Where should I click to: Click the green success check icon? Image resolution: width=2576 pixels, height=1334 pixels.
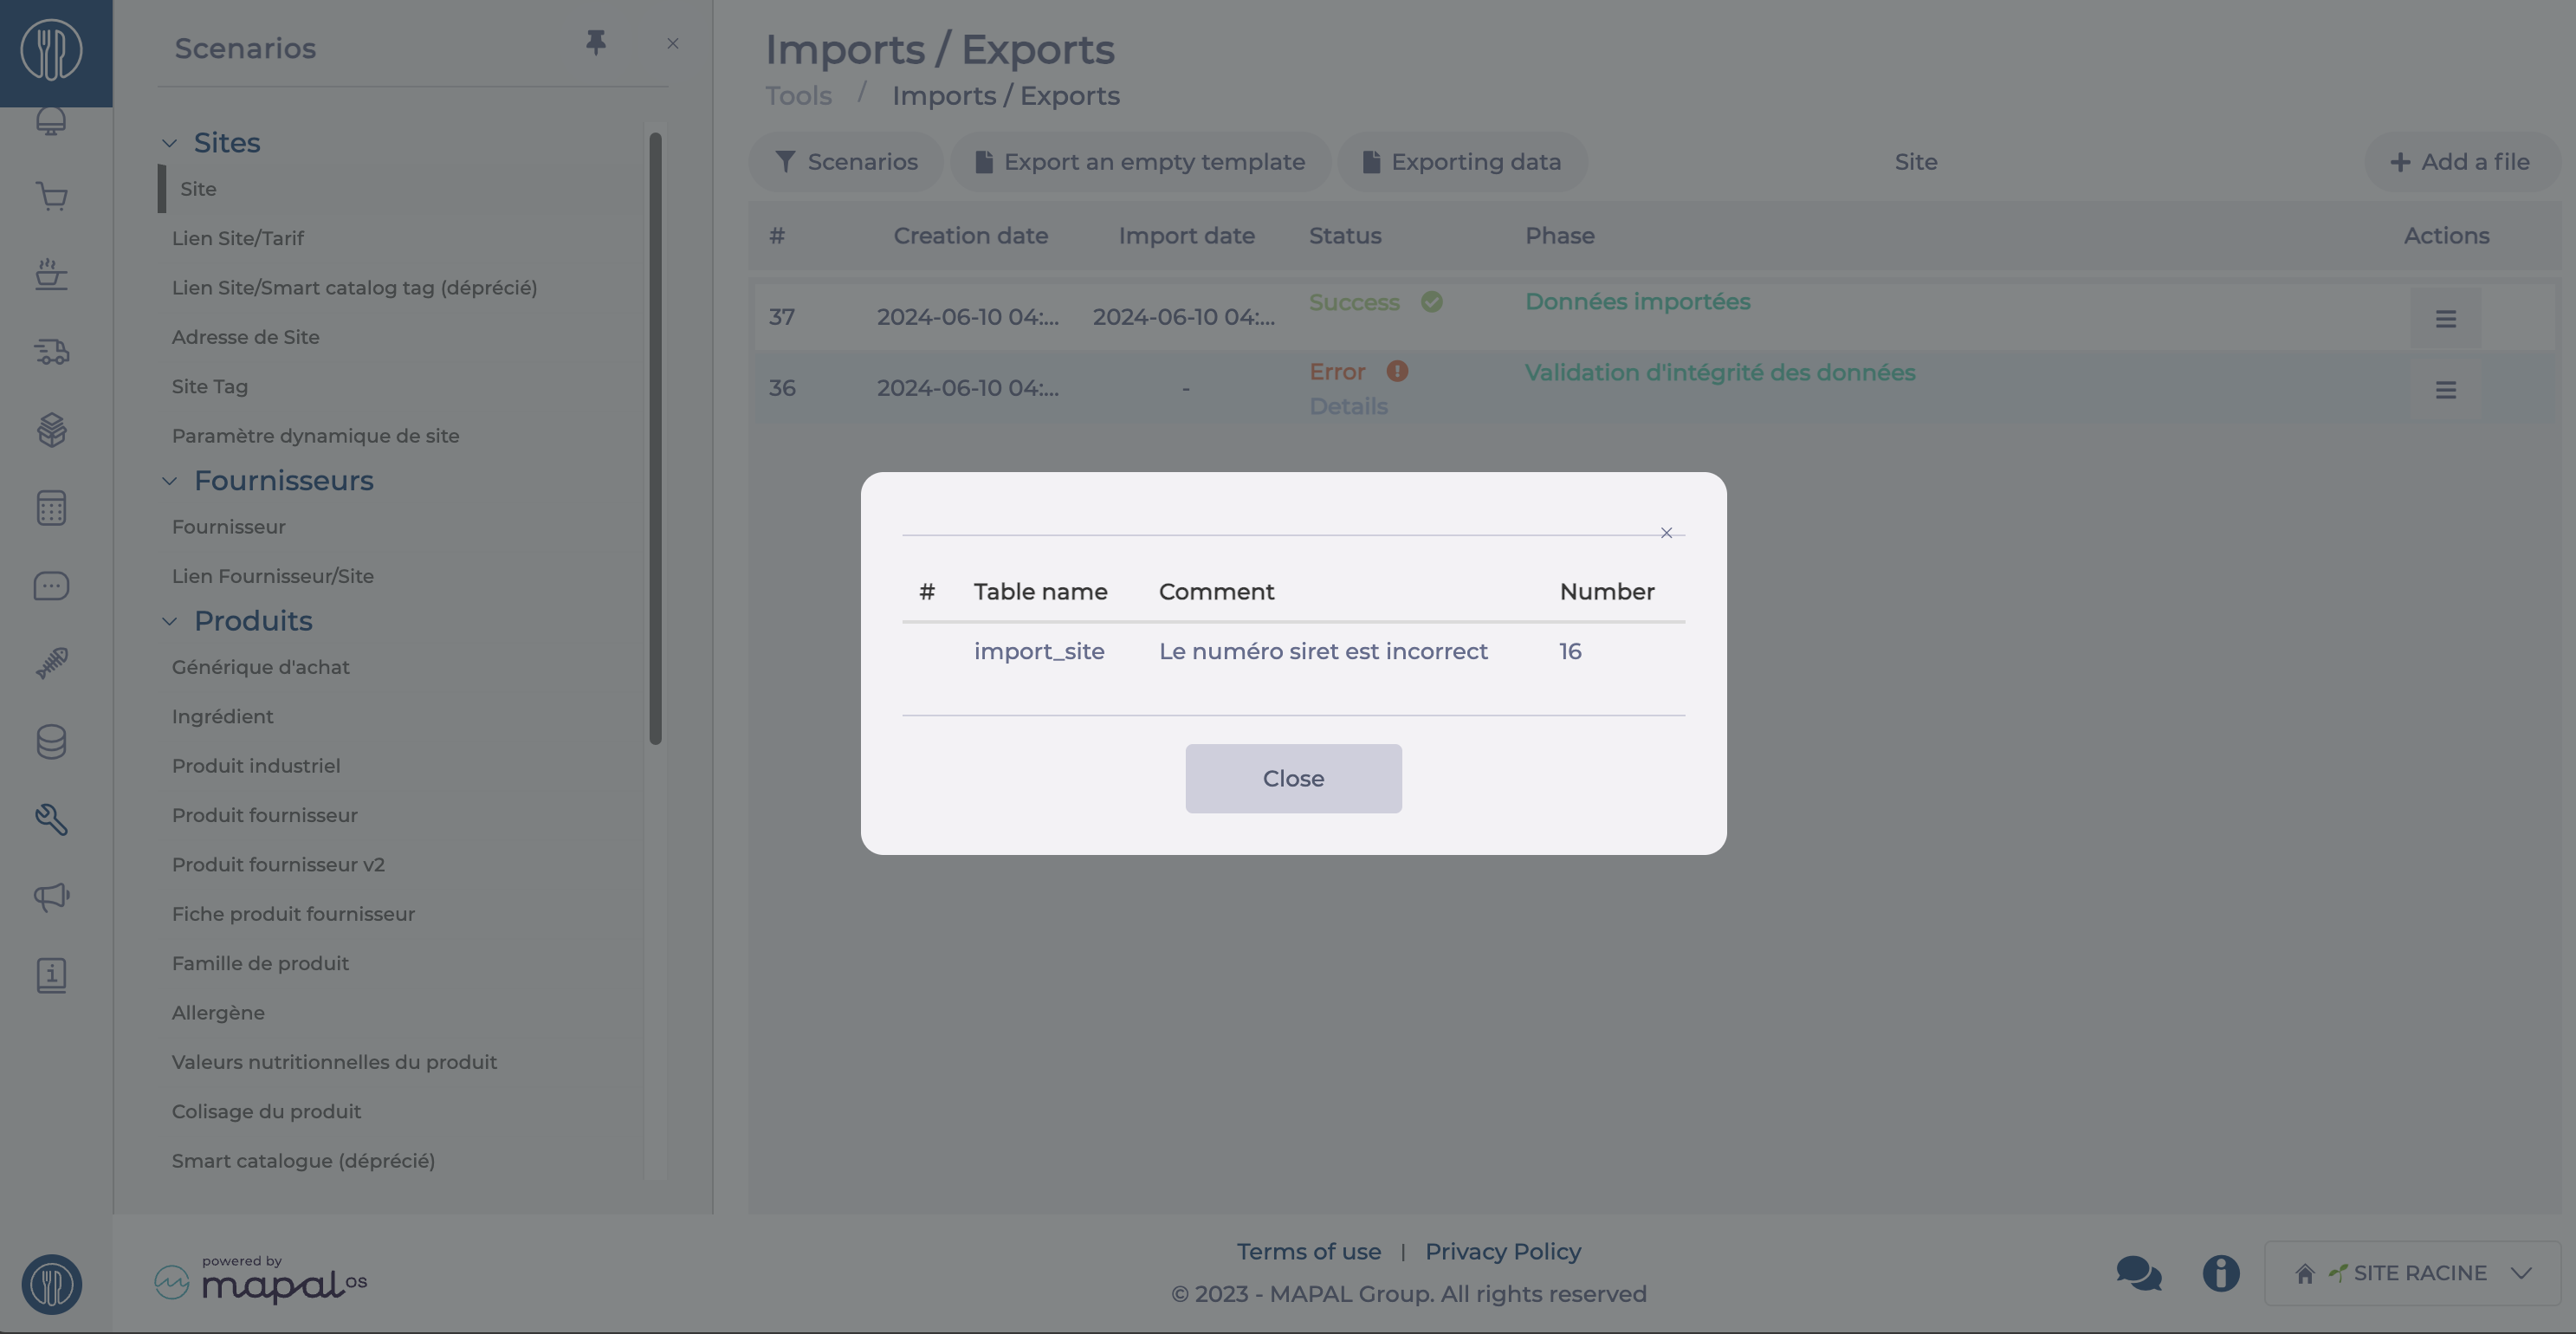1432,301
